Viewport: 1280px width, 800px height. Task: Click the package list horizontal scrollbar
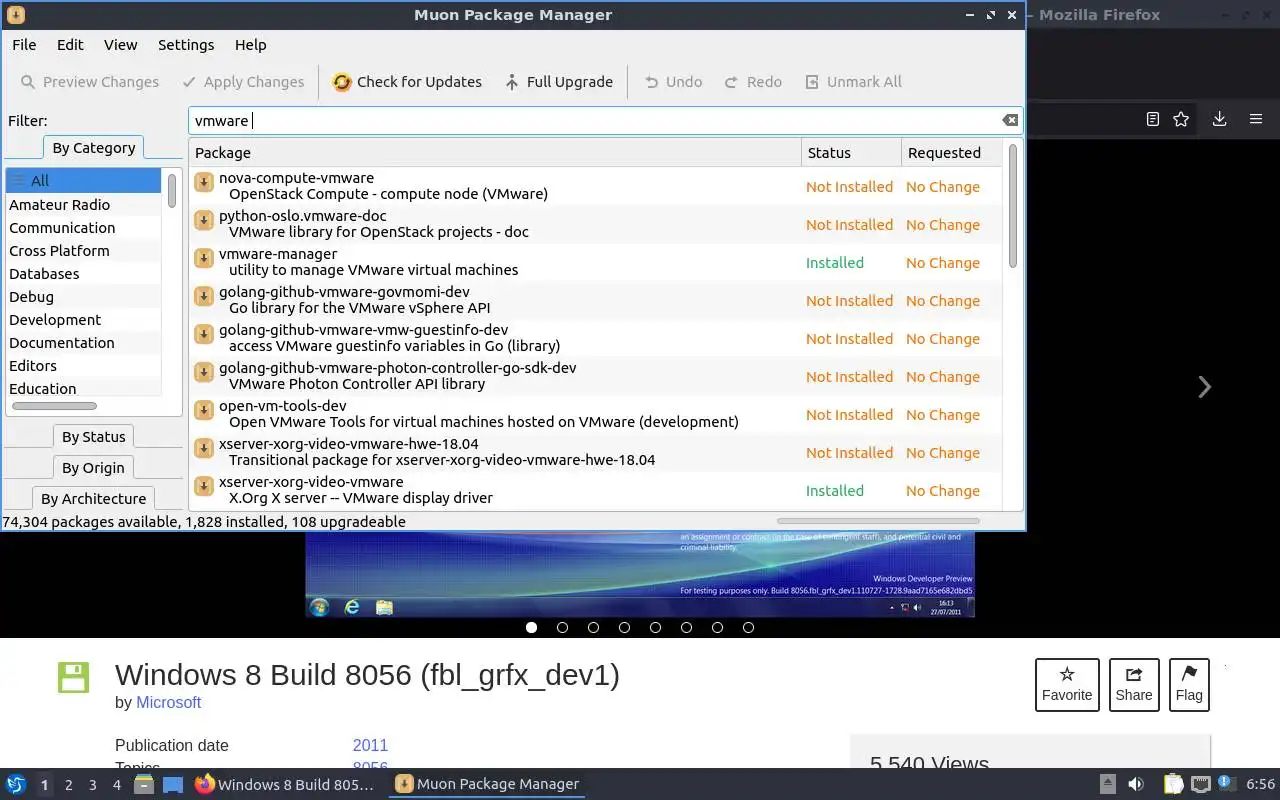(878, 521)
